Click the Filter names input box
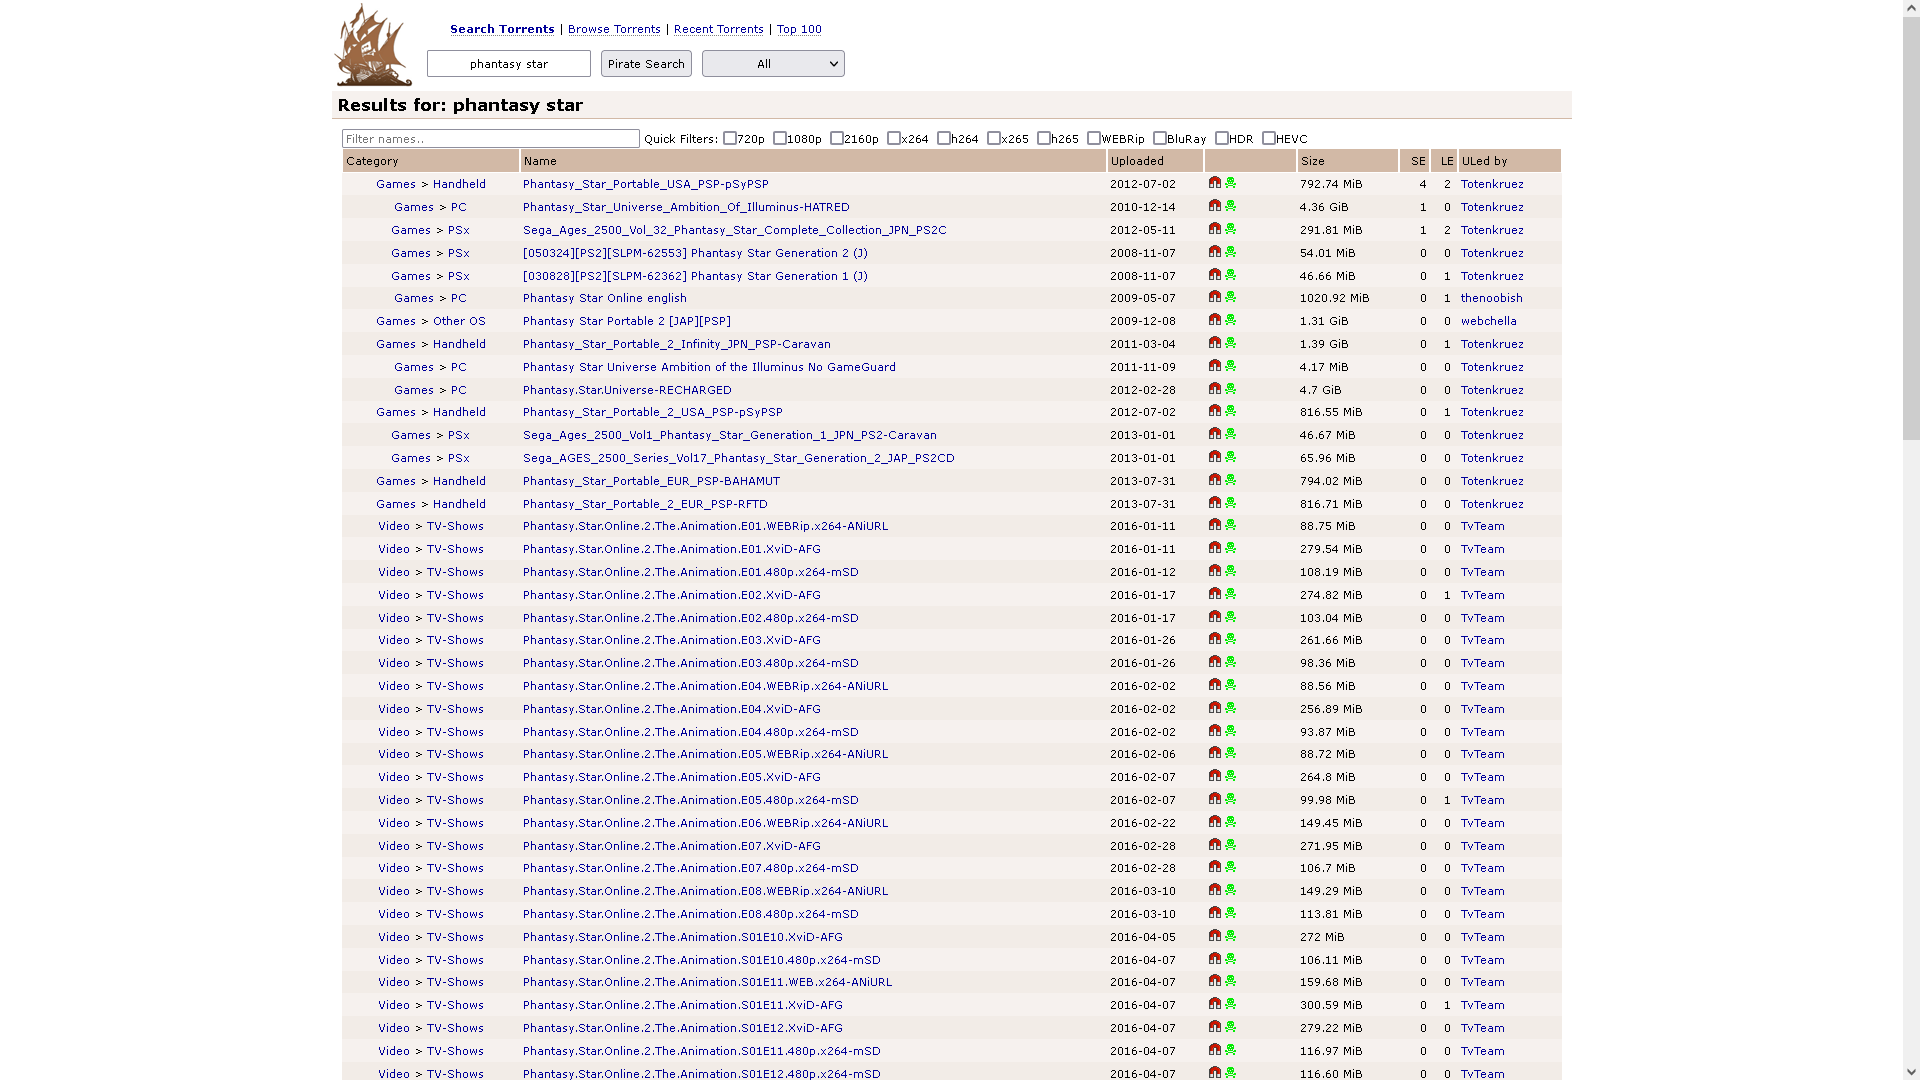The height and width of the screenshot is (1080, 1920). tap(491, 139)
